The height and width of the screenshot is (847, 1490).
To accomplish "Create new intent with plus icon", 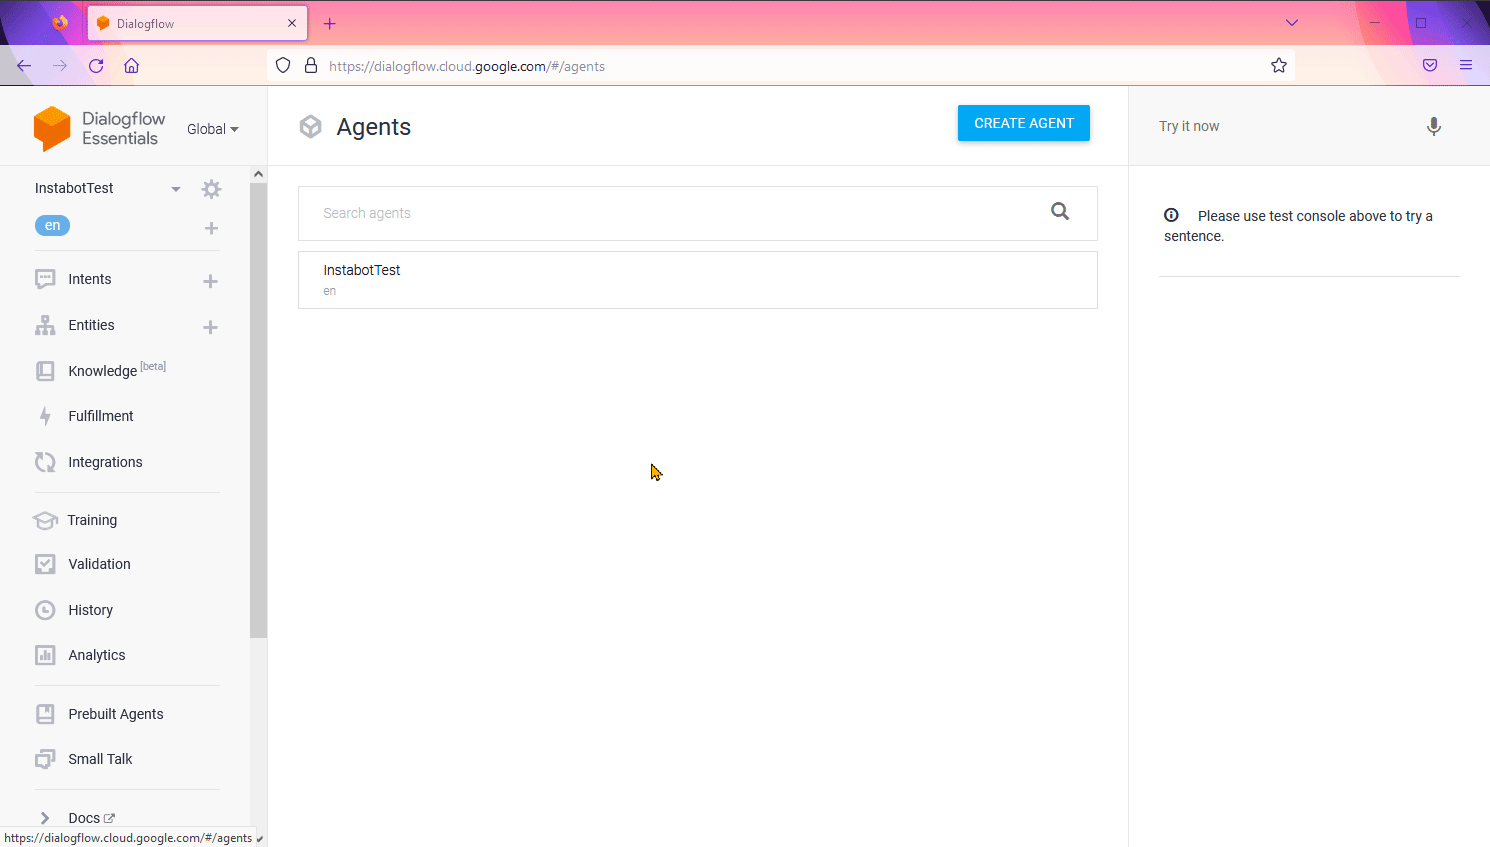I will coord(210,281).
